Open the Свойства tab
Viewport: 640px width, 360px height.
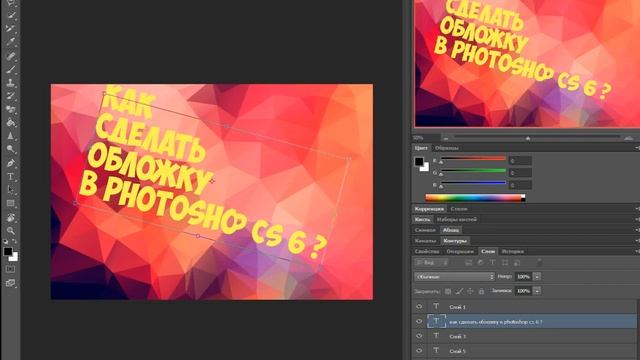coord(427,251)
